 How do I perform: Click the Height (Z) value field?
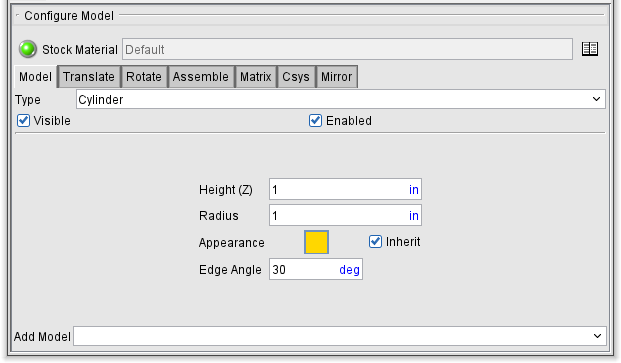pyautogui.click(x=345, y=190)
